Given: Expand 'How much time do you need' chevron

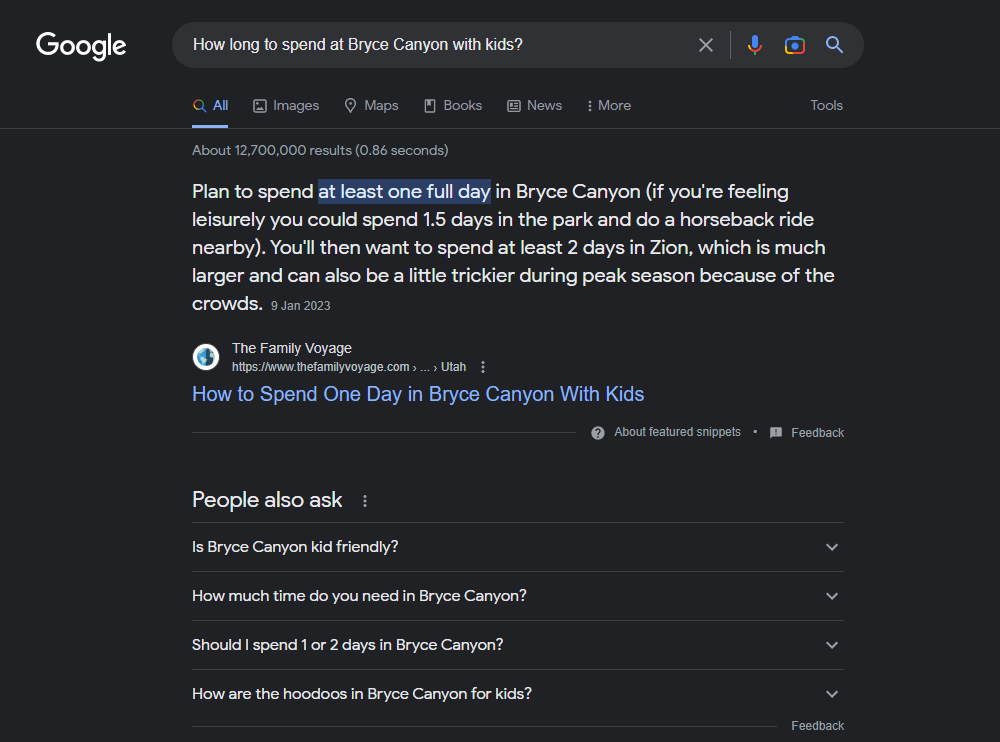Looking at the screenshot, I should (x=832, y=596).
